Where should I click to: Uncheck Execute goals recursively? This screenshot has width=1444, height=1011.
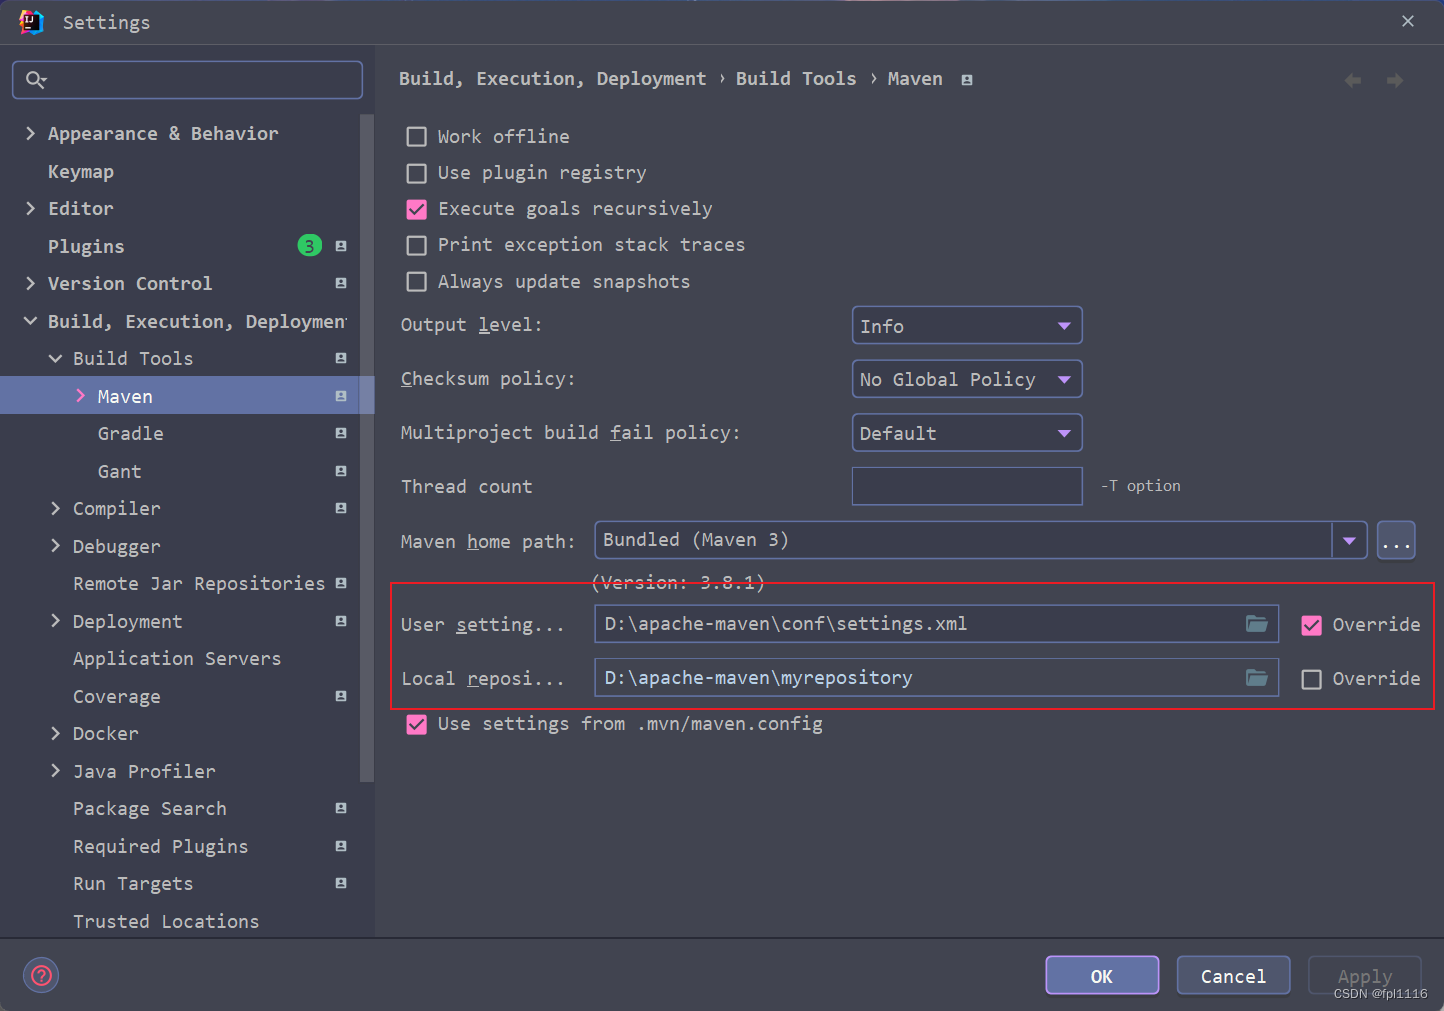(417, 209)
